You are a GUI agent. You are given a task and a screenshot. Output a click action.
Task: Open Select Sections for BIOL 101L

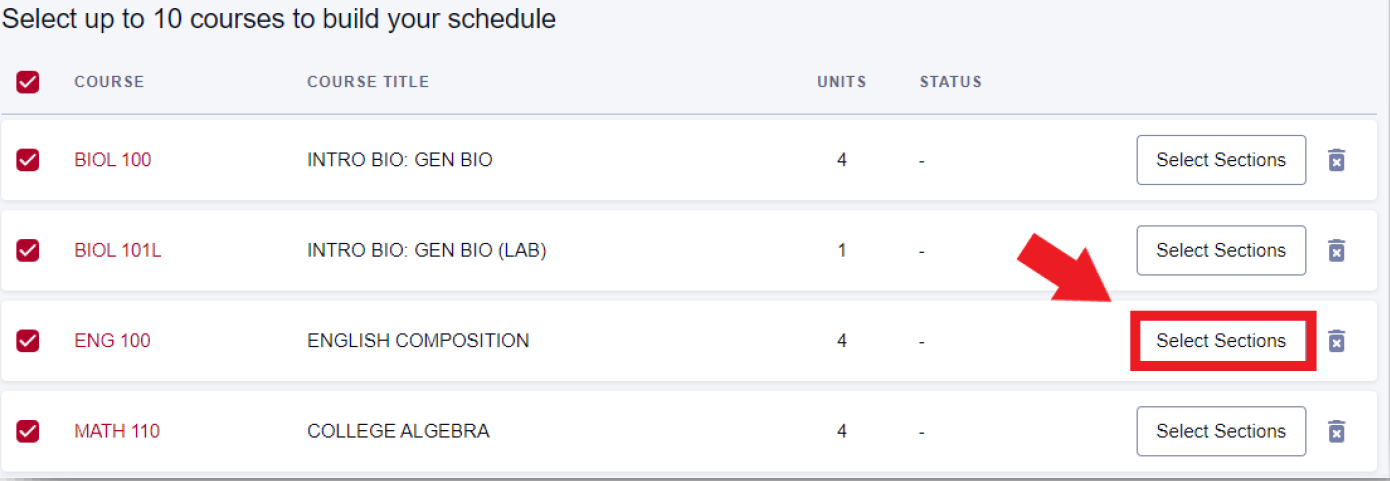(x=1221, y=250)
